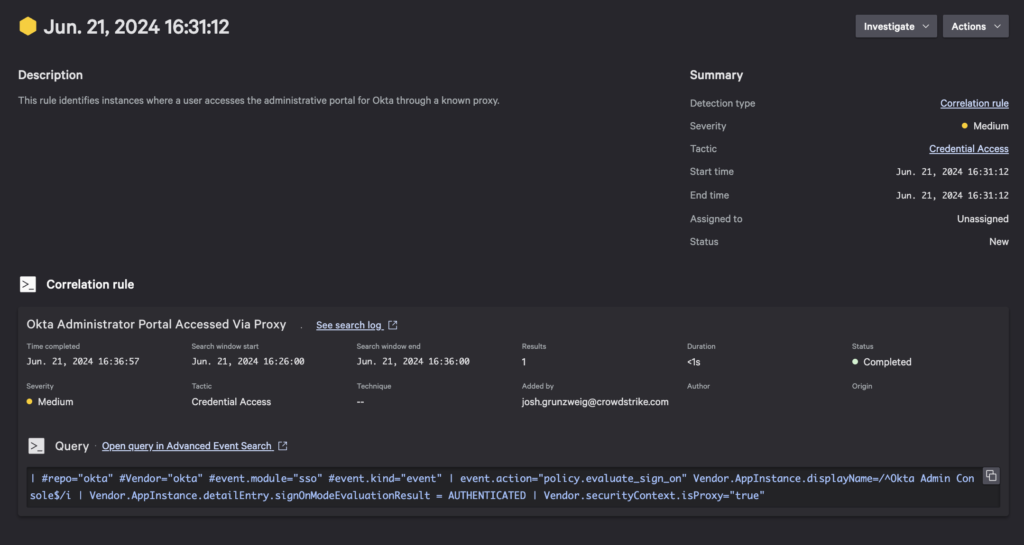Image resolution: width=1024 pixels, height=545 pixels.
Task: Click the rule description text
Action: tap(259, 101)
